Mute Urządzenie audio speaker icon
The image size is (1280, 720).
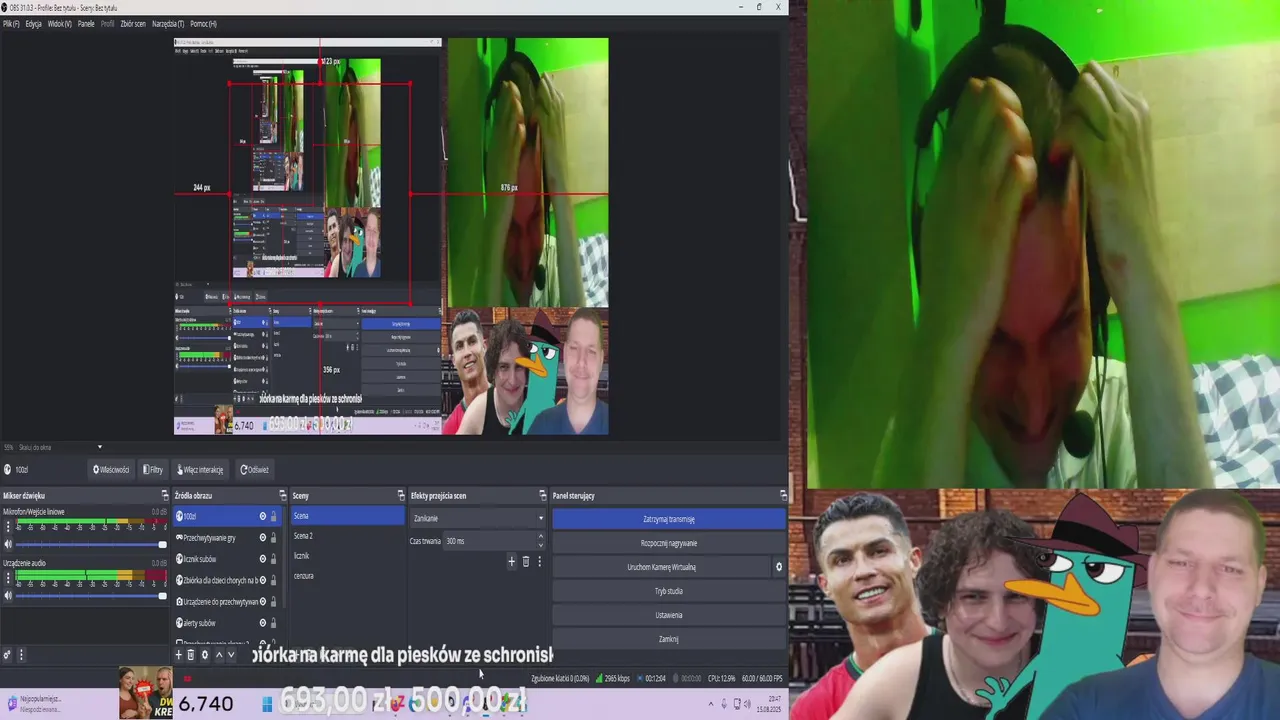click(x=8, y=596)
